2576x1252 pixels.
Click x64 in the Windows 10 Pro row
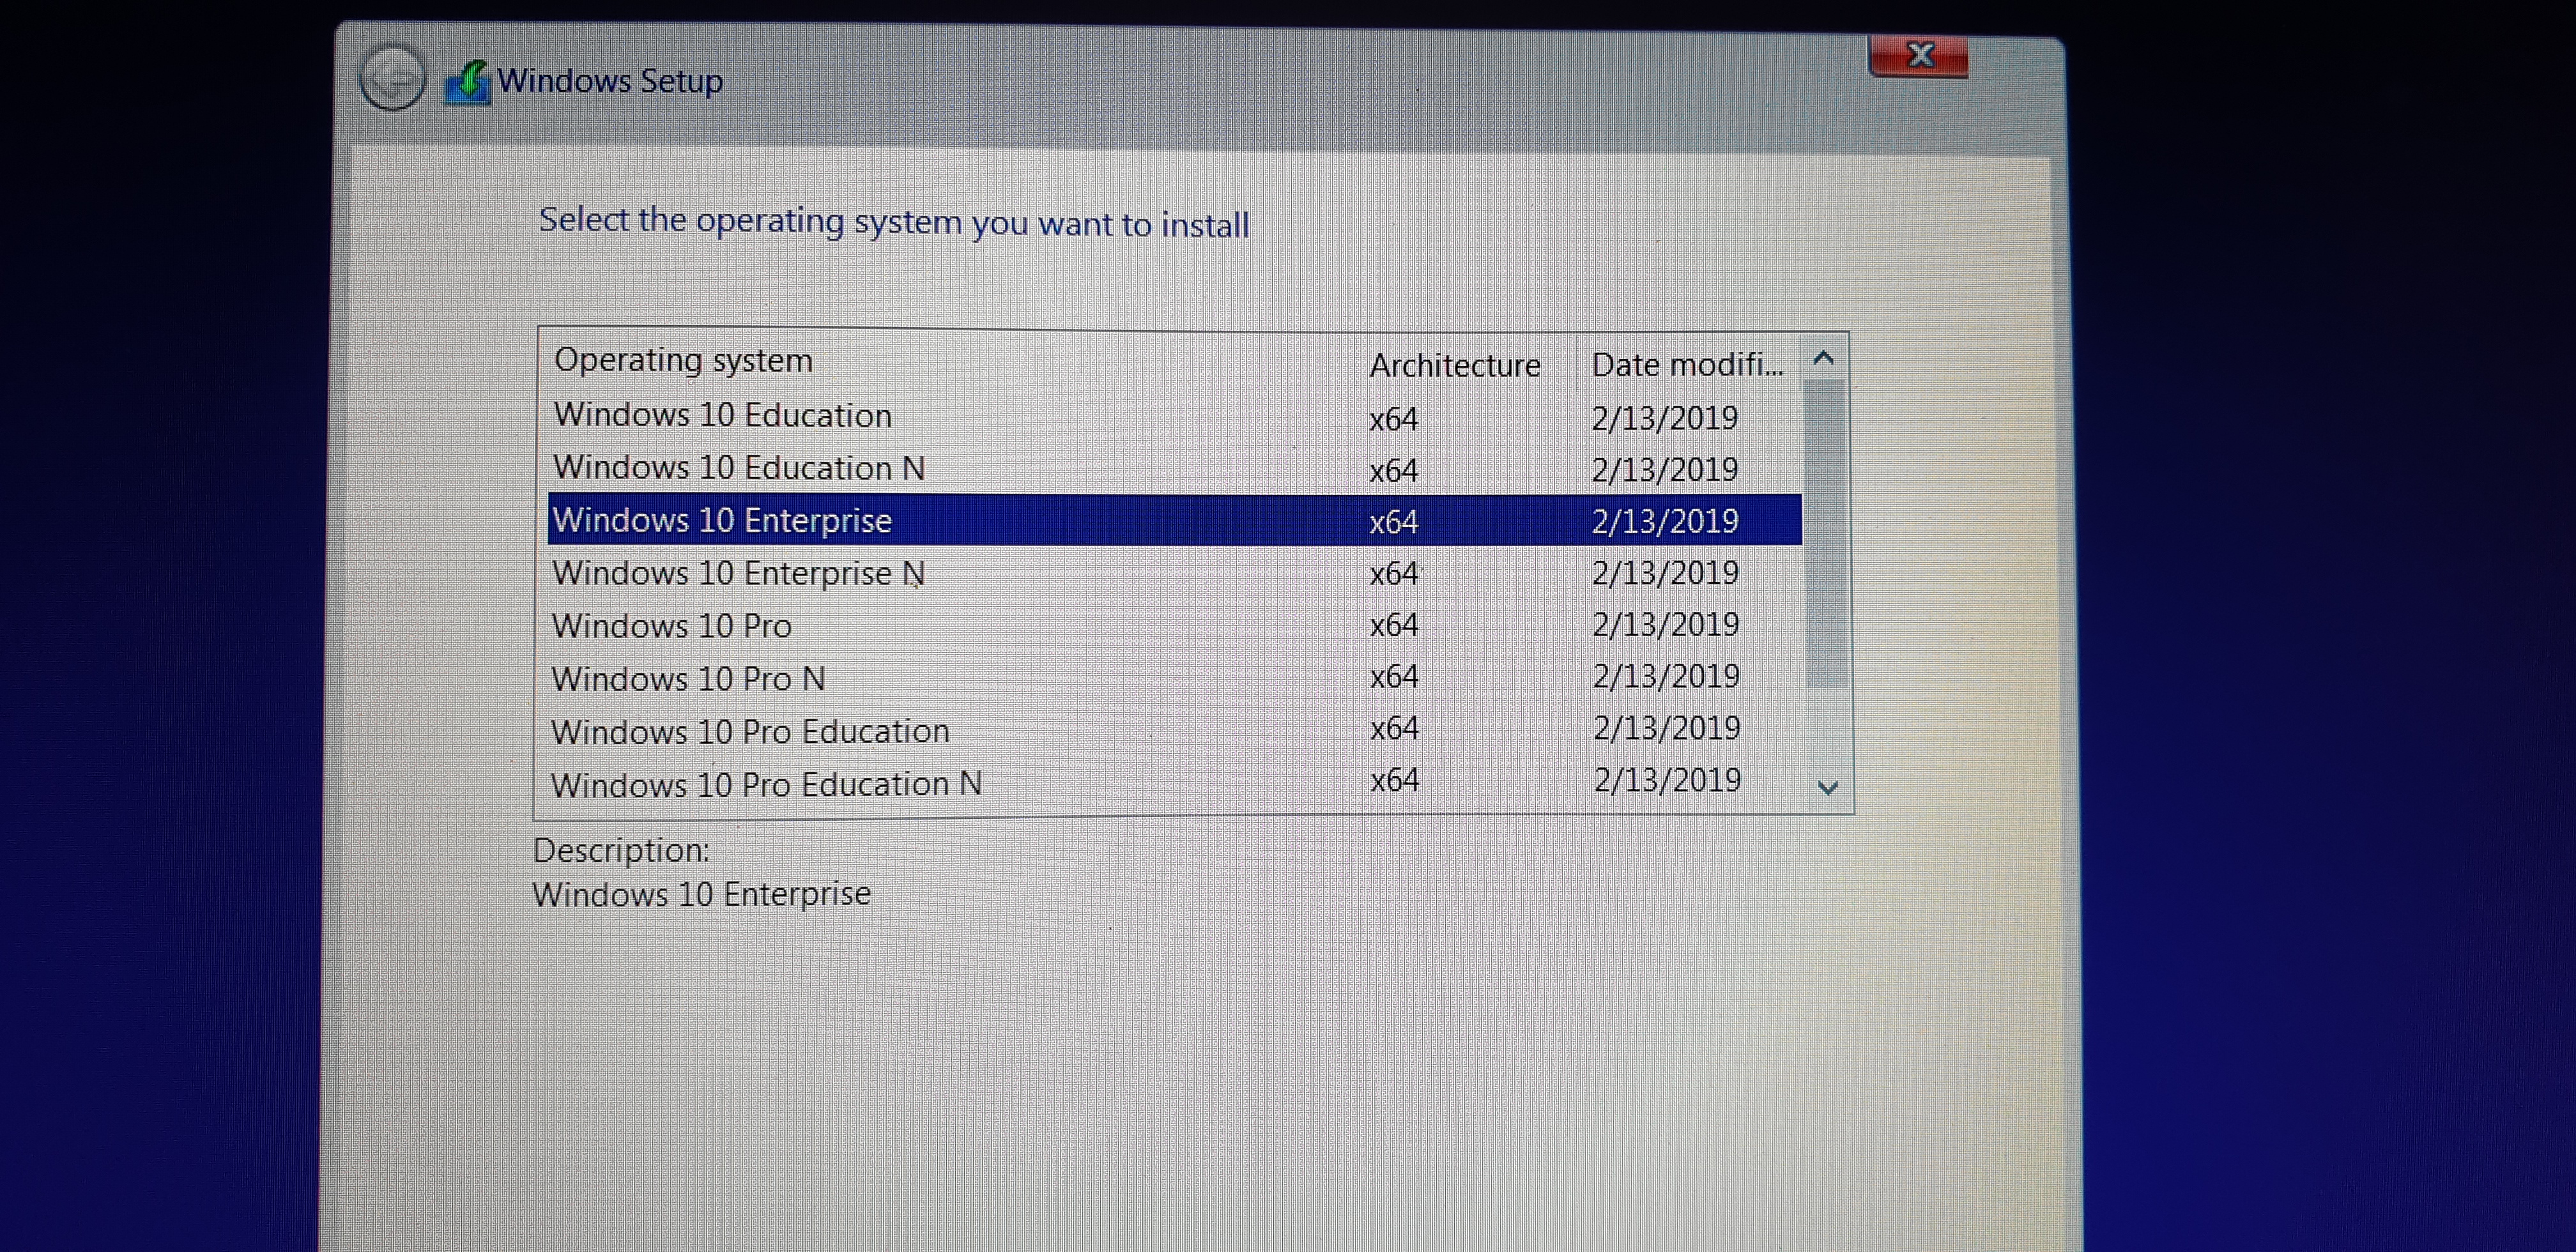[1394, 625]
